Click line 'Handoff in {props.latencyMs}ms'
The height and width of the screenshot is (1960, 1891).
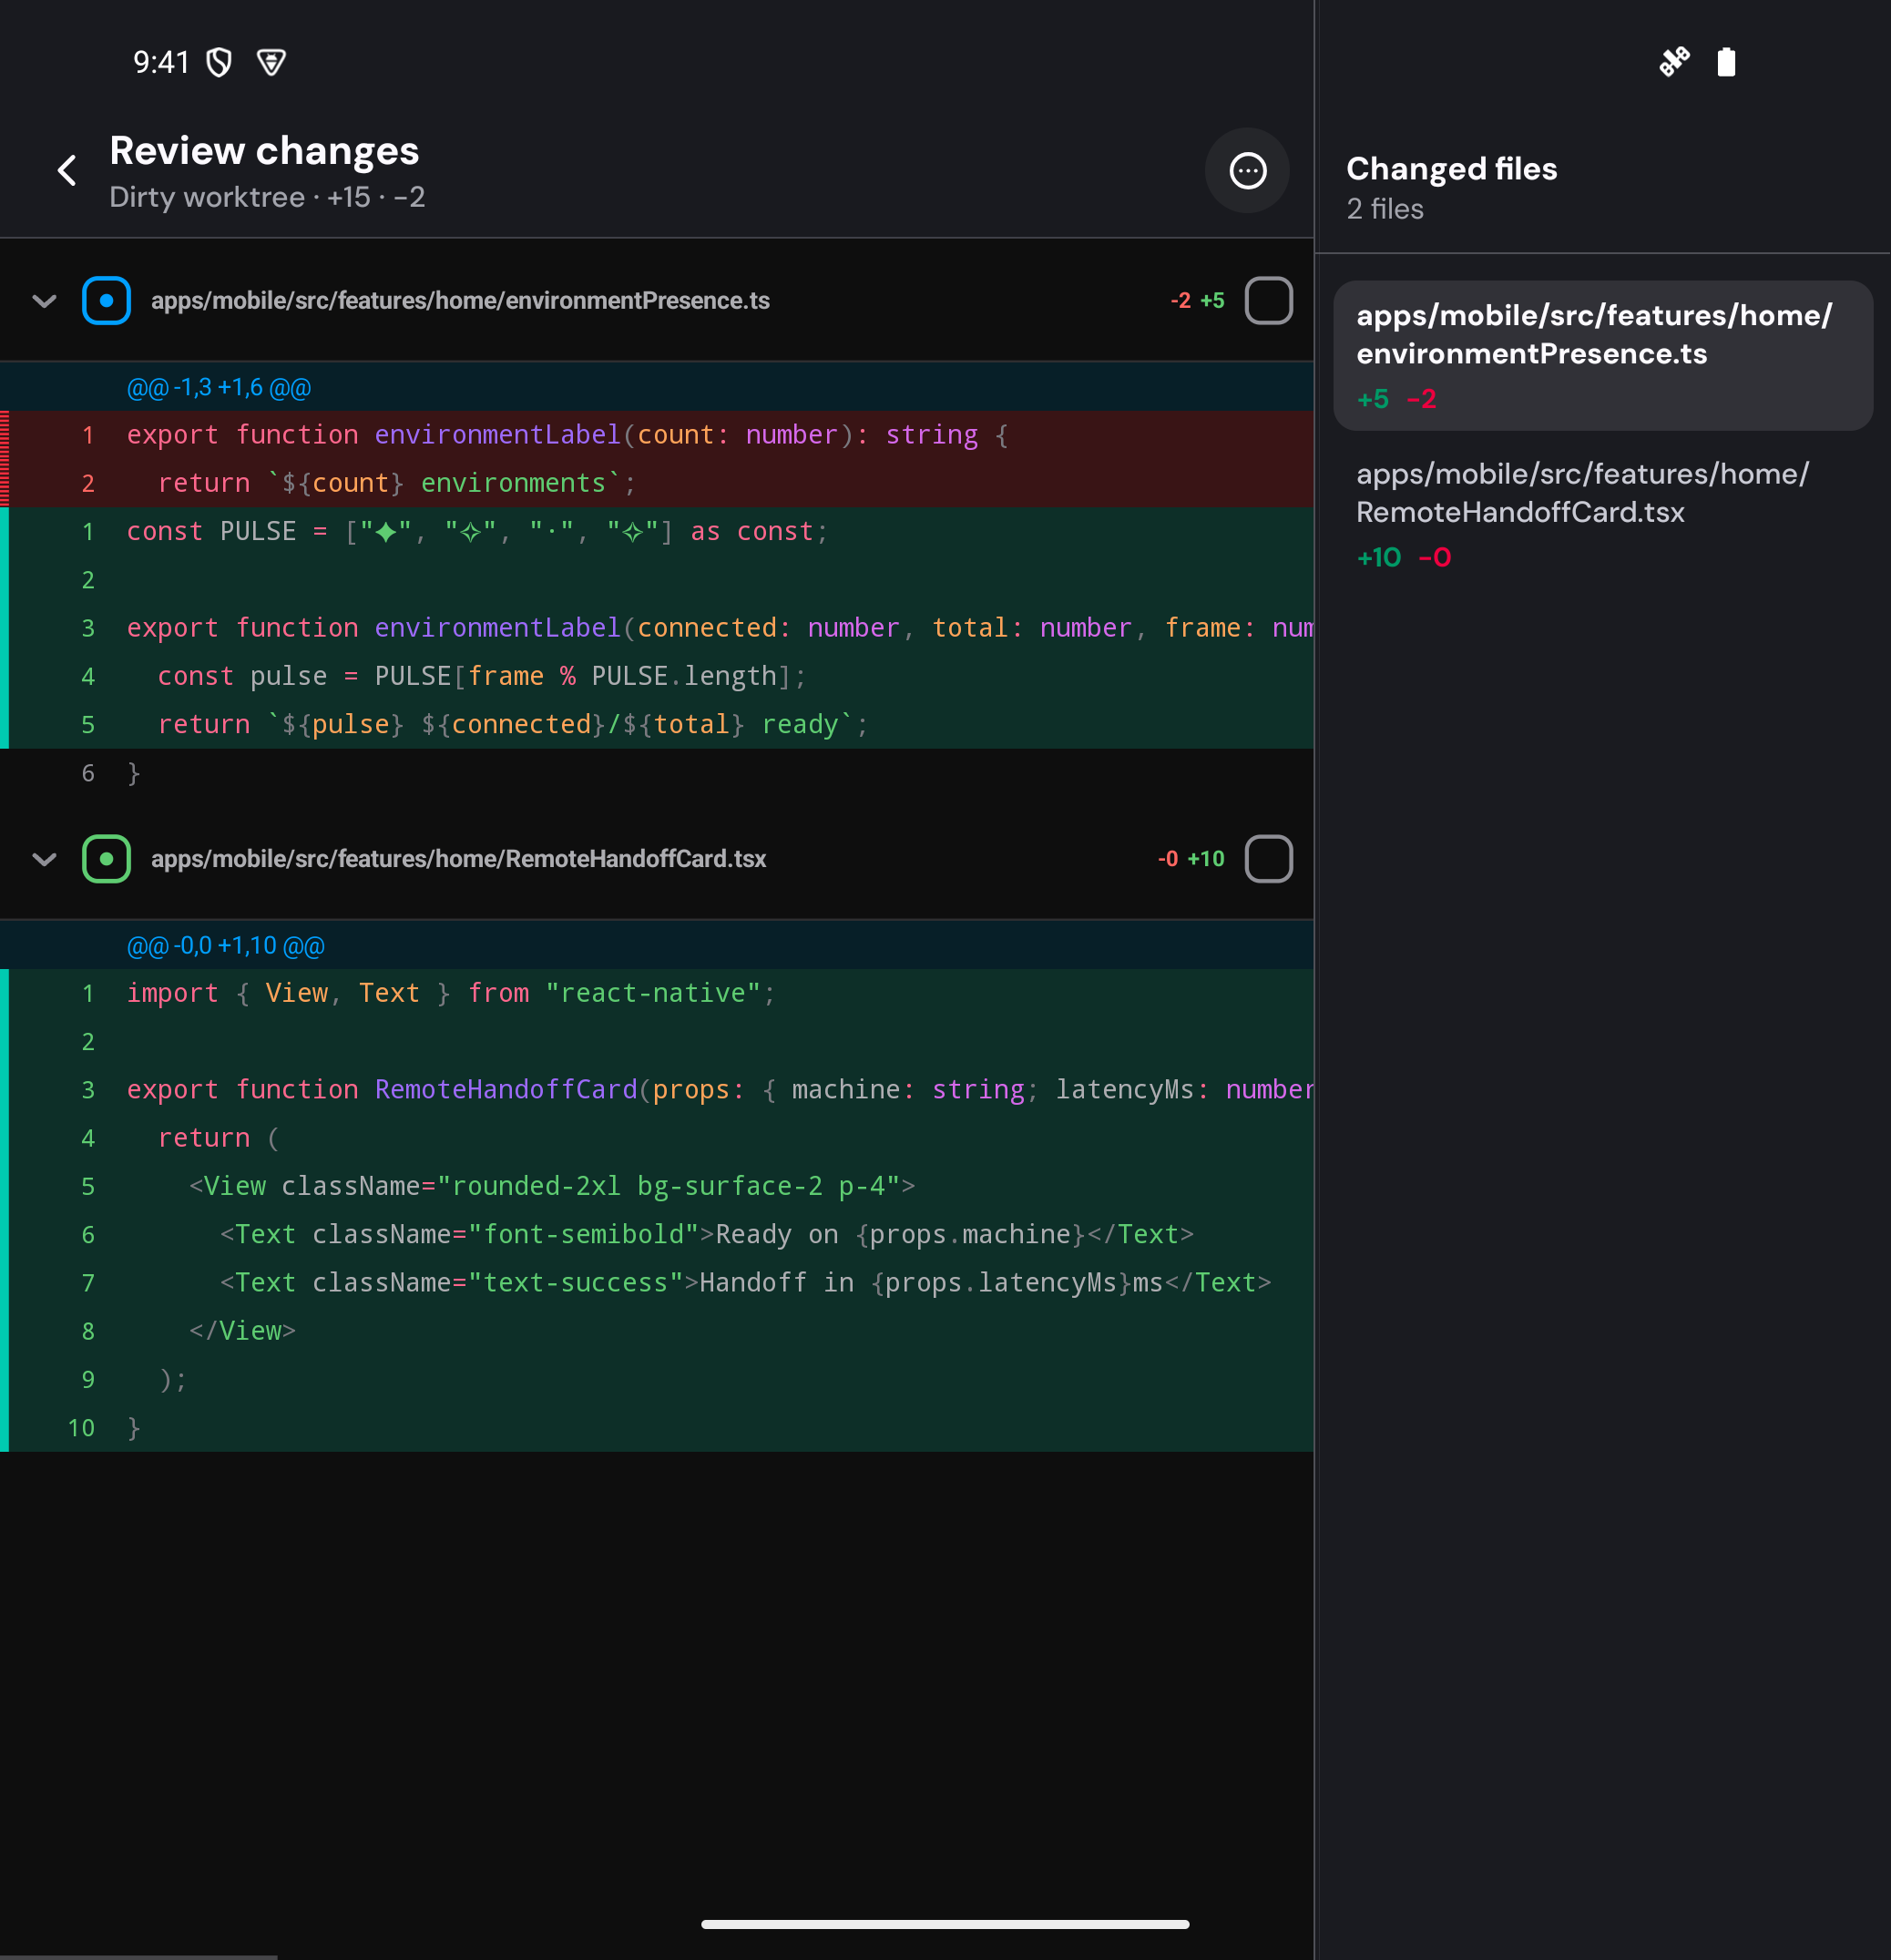pos(657,1282)
